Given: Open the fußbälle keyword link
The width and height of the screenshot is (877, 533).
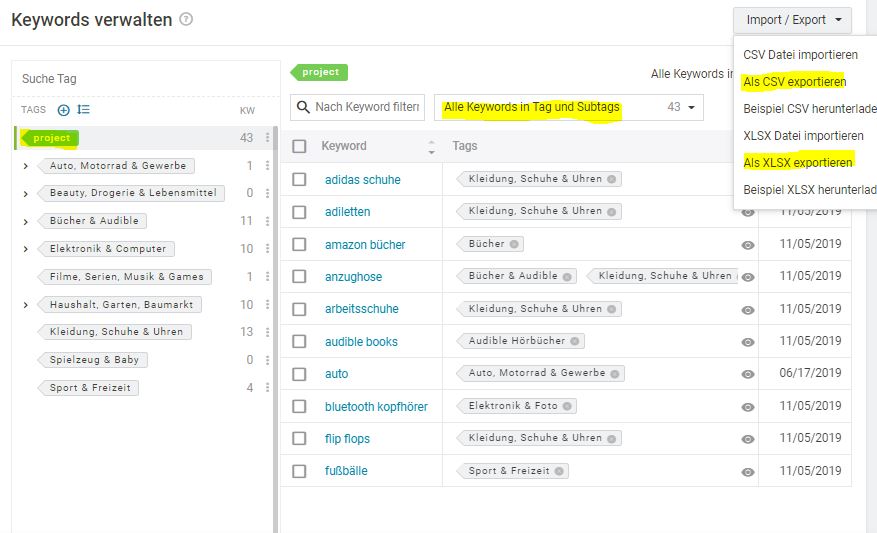Looking at the screenshot, I should [x=346, y=471].
